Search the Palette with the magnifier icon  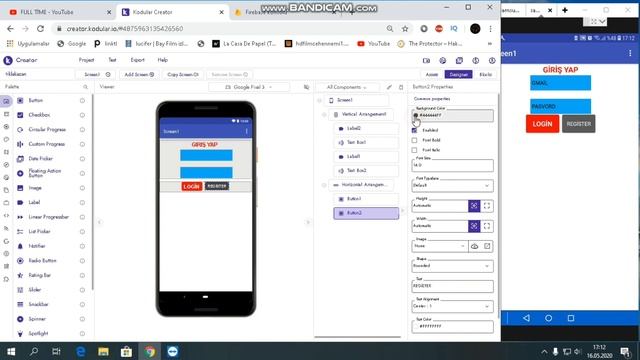pyautogui.click(x=85, y=87)
